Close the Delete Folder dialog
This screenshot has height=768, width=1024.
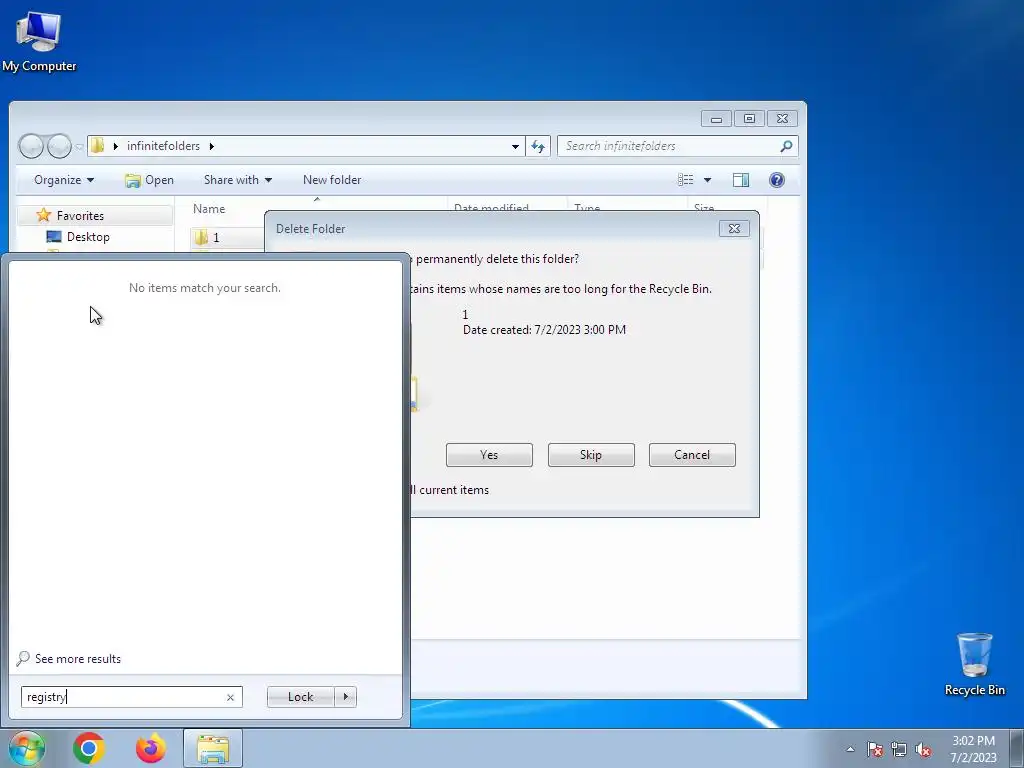pyautogui.click(x=734, y=229)
